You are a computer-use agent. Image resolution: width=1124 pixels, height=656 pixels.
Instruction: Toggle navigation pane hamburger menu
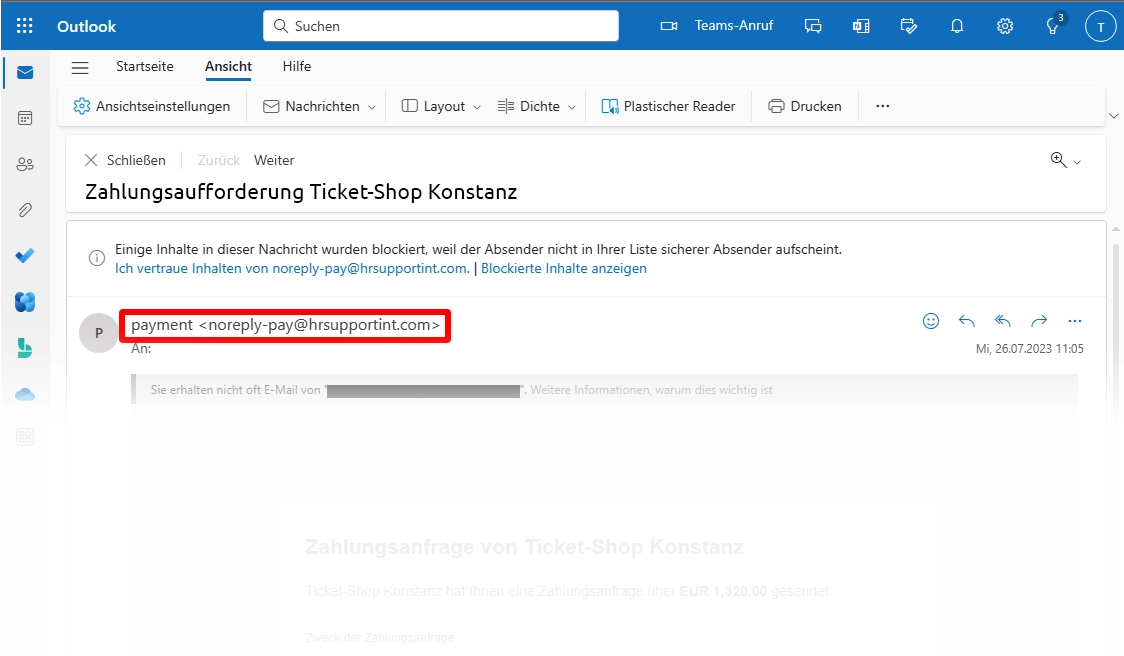pyautogui.click(x=80, y=67)
